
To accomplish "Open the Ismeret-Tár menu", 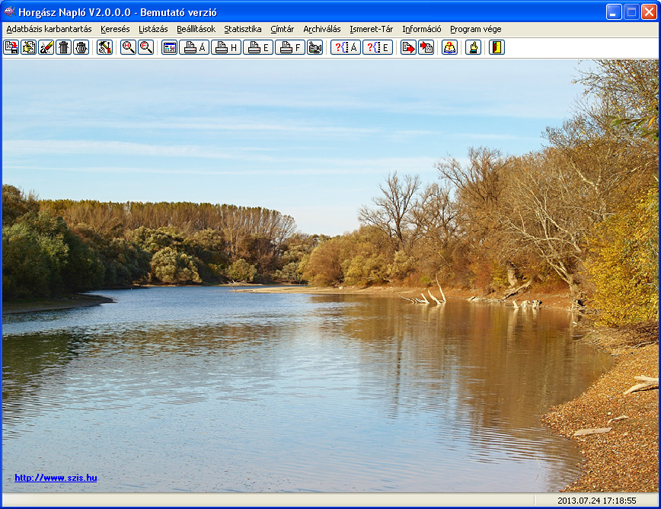I will pyautogui.click(x=371, y=29).
